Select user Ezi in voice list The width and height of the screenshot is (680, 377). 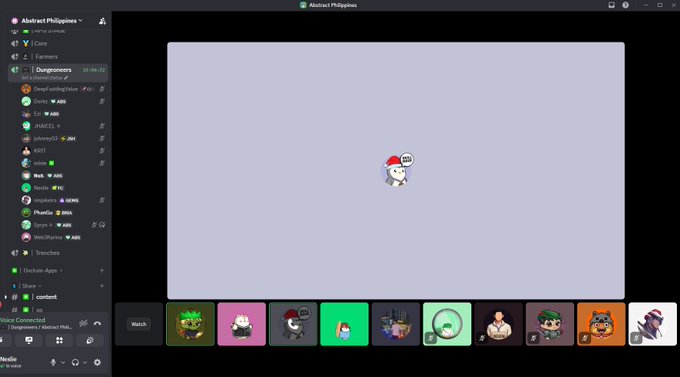63,114
